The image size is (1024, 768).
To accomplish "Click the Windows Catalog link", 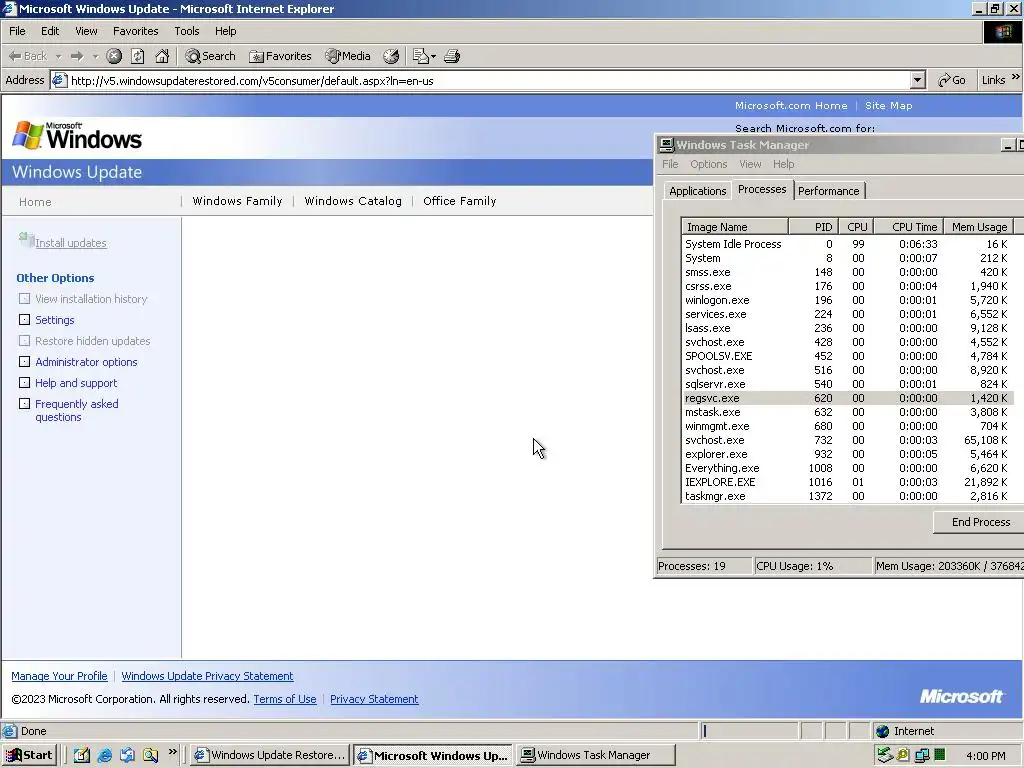I will click(353, 201).
